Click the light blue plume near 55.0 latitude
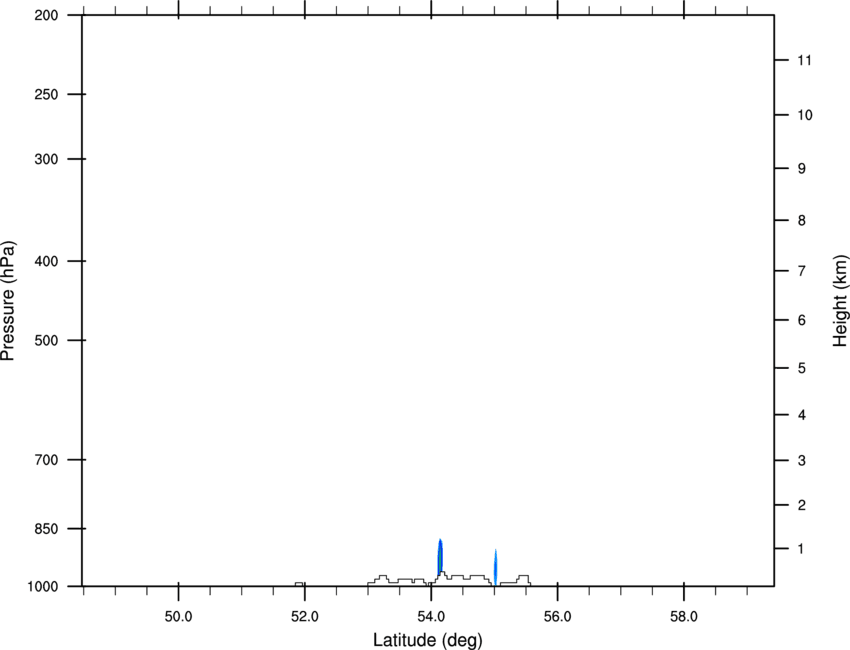The height and width of the screenshot is (650, 850). tap(495, 568)
